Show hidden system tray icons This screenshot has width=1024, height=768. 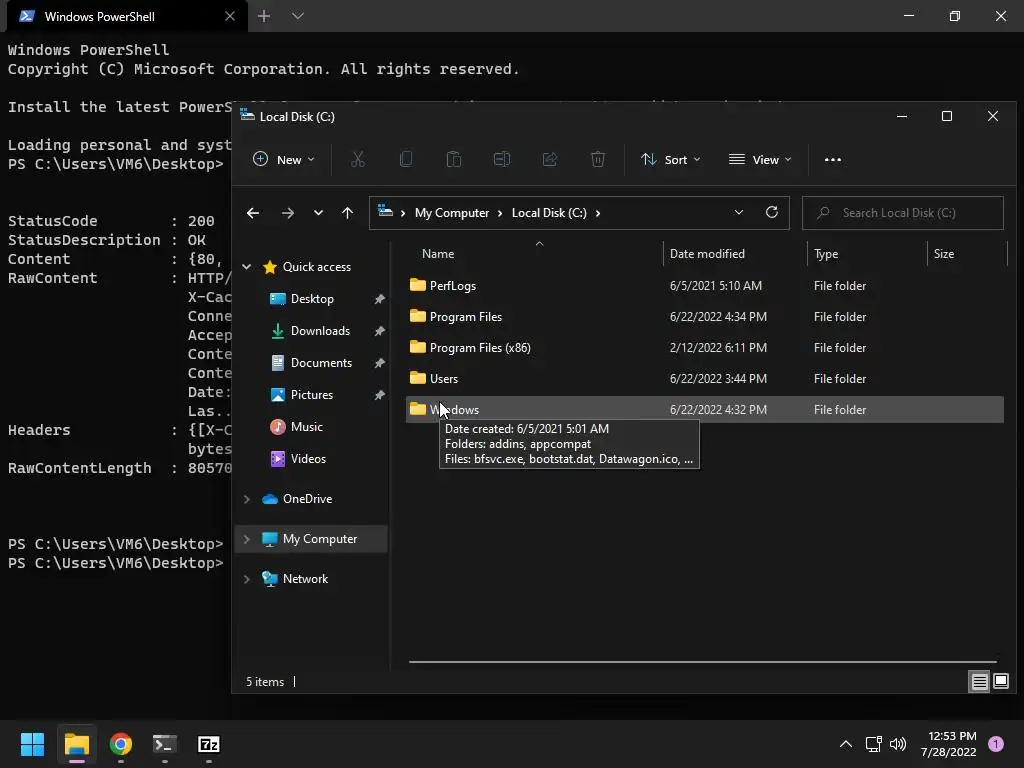(x=846, y=744)
